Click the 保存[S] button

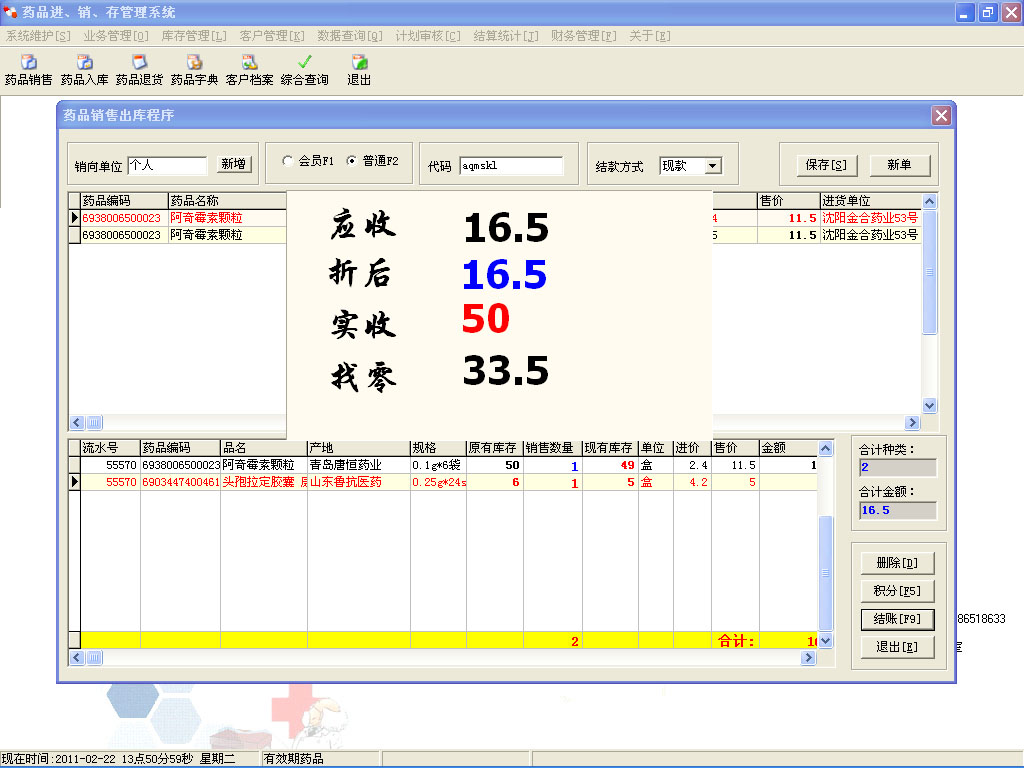(x=826, y=165)
